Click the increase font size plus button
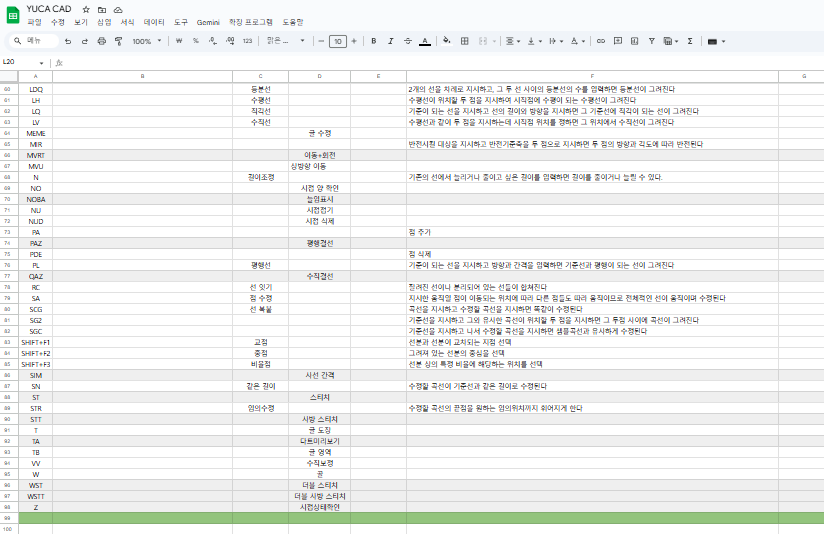This screenshot has width=824, height=534. (355, 41)
